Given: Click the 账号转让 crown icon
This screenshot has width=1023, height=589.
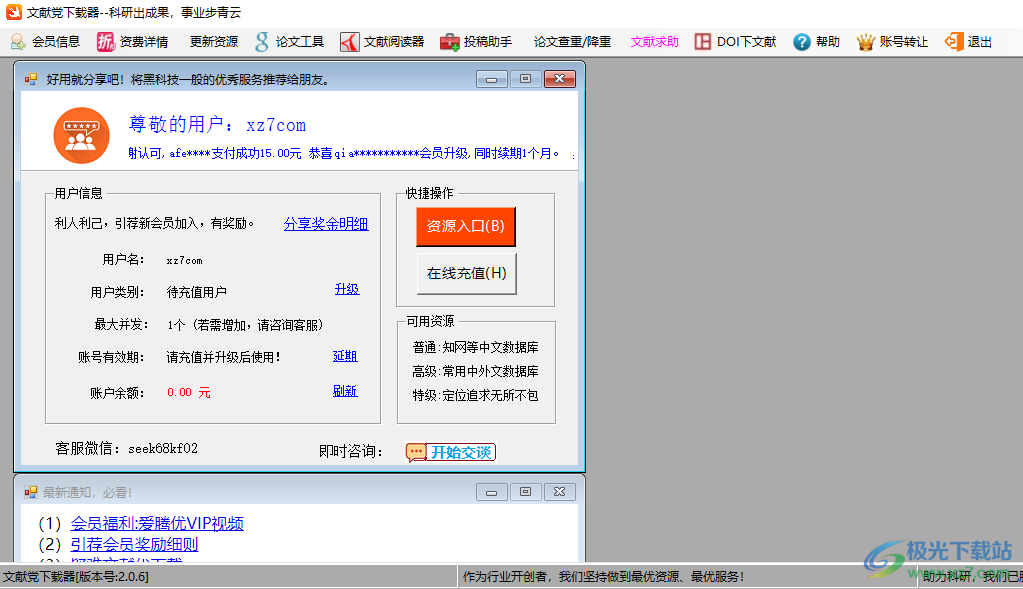Looking at the screenshot, I should pyautogui.click(x=866, y=42).
